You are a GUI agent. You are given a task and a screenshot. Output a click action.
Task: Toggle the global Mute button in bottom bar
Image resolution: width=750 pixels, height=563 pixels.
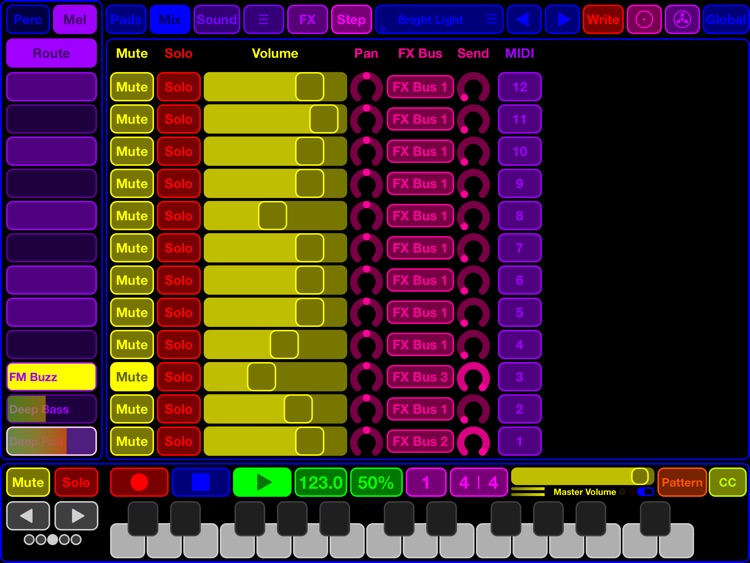[x=28, y=482]
